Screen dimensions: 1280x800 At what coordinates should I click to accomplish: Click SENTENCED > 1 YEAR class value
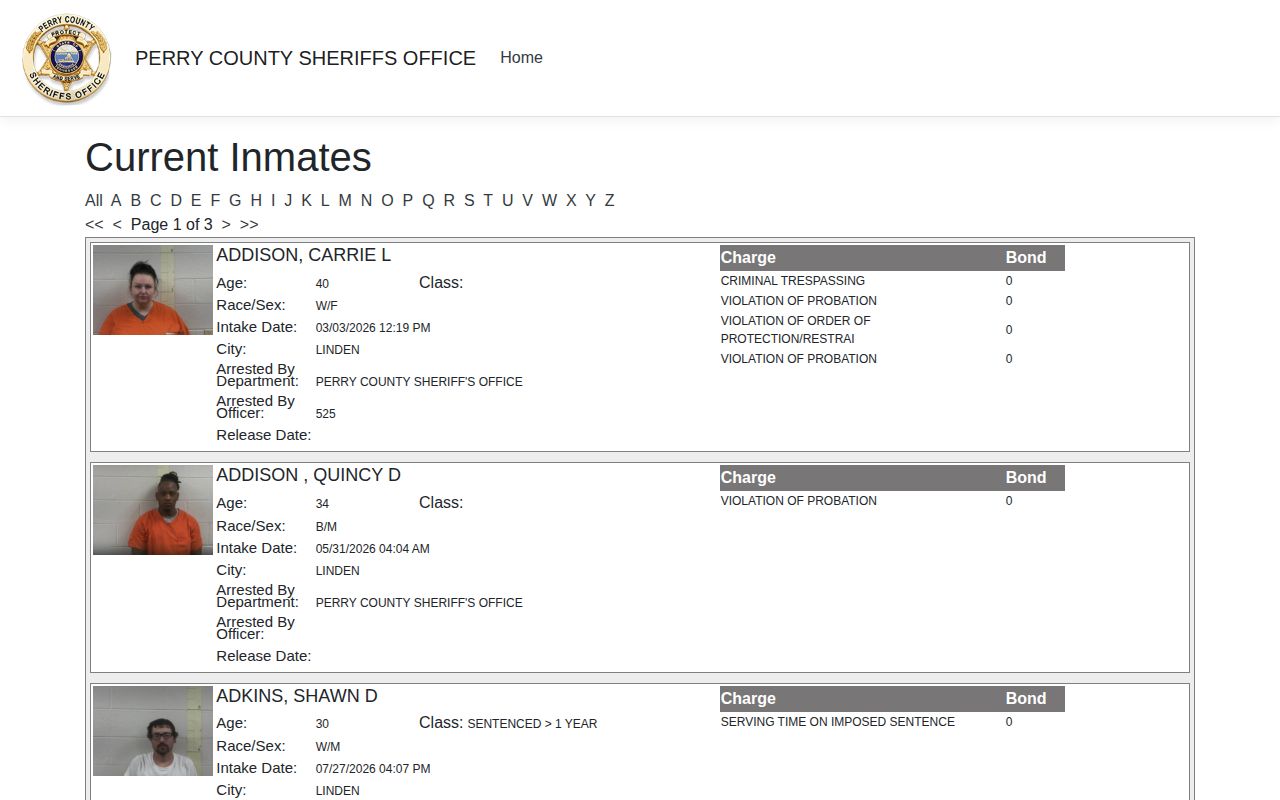(x=532, y=724)
